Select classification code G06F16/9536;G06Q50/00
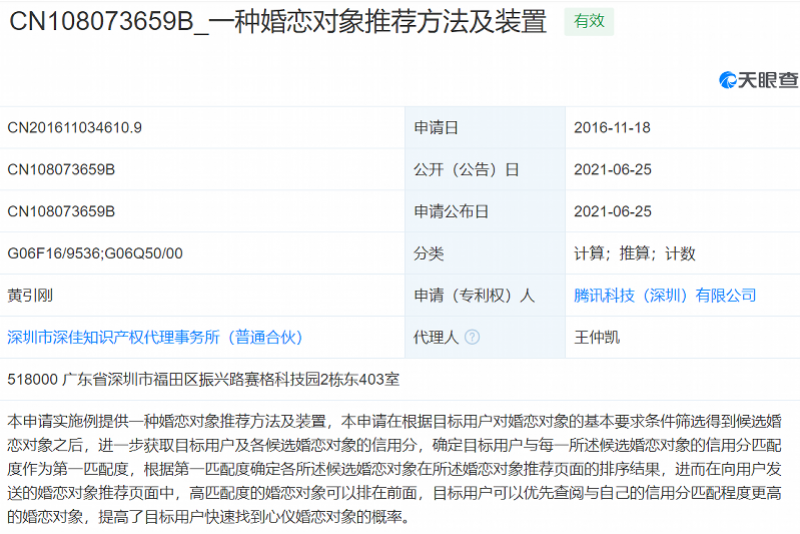 coord(95,253)
